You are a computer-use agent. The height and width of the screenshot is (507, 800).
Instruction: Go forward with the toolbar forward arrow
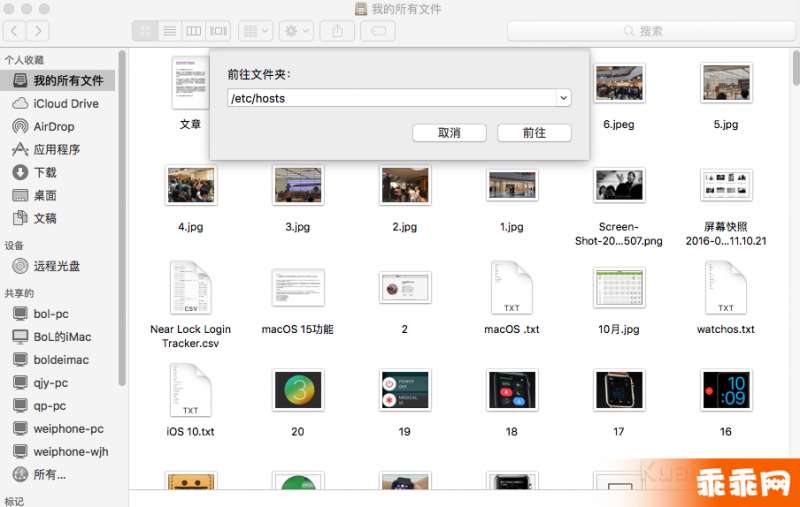(38, 31)
